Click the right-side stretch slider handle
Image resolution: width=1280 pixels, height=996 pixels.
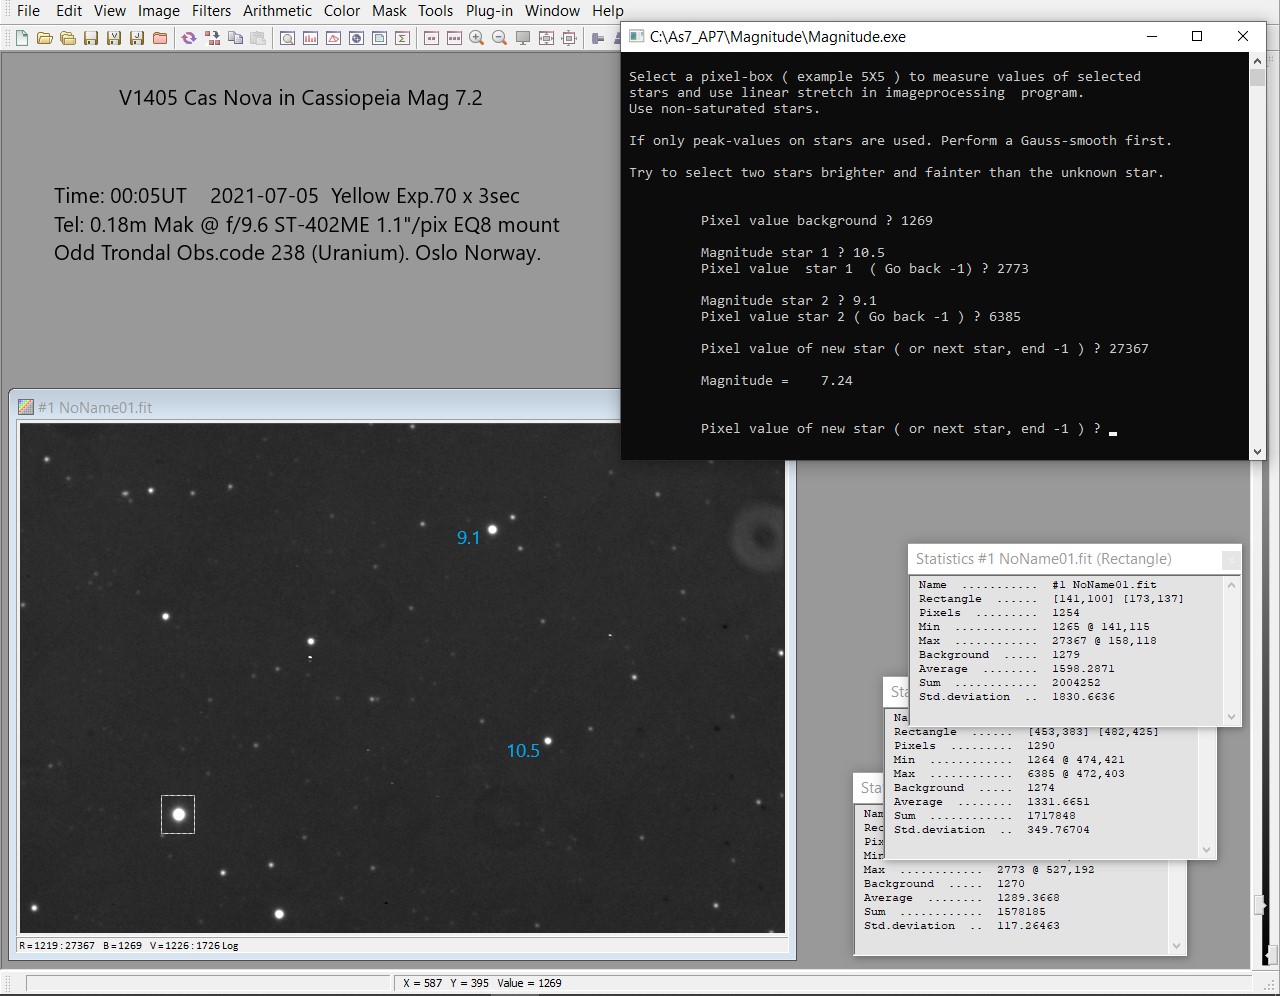click(x=1261, y=905)
